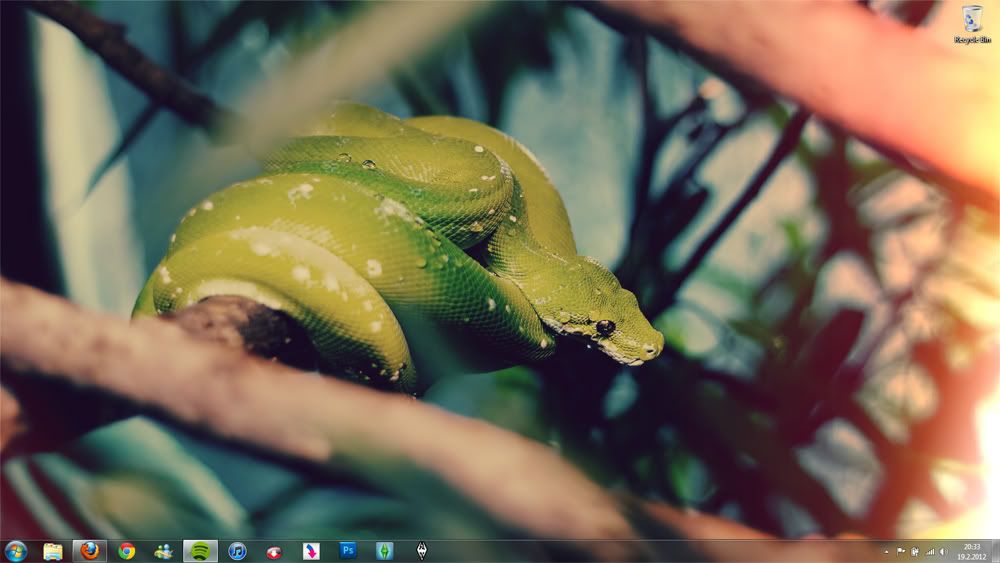Click the Show Desktop strip
Image resolution: width=1000 pixels, height=563 pixels.
996,552
